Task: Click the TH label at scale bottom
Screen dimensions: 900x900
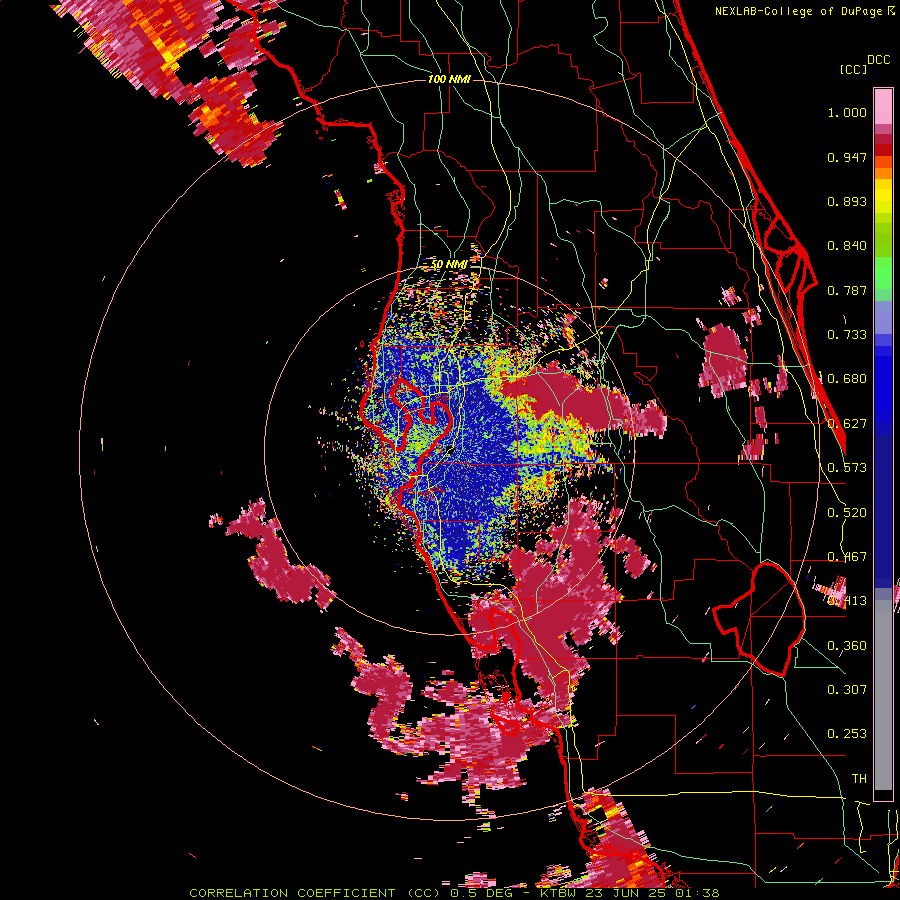Action: point(859,779)
